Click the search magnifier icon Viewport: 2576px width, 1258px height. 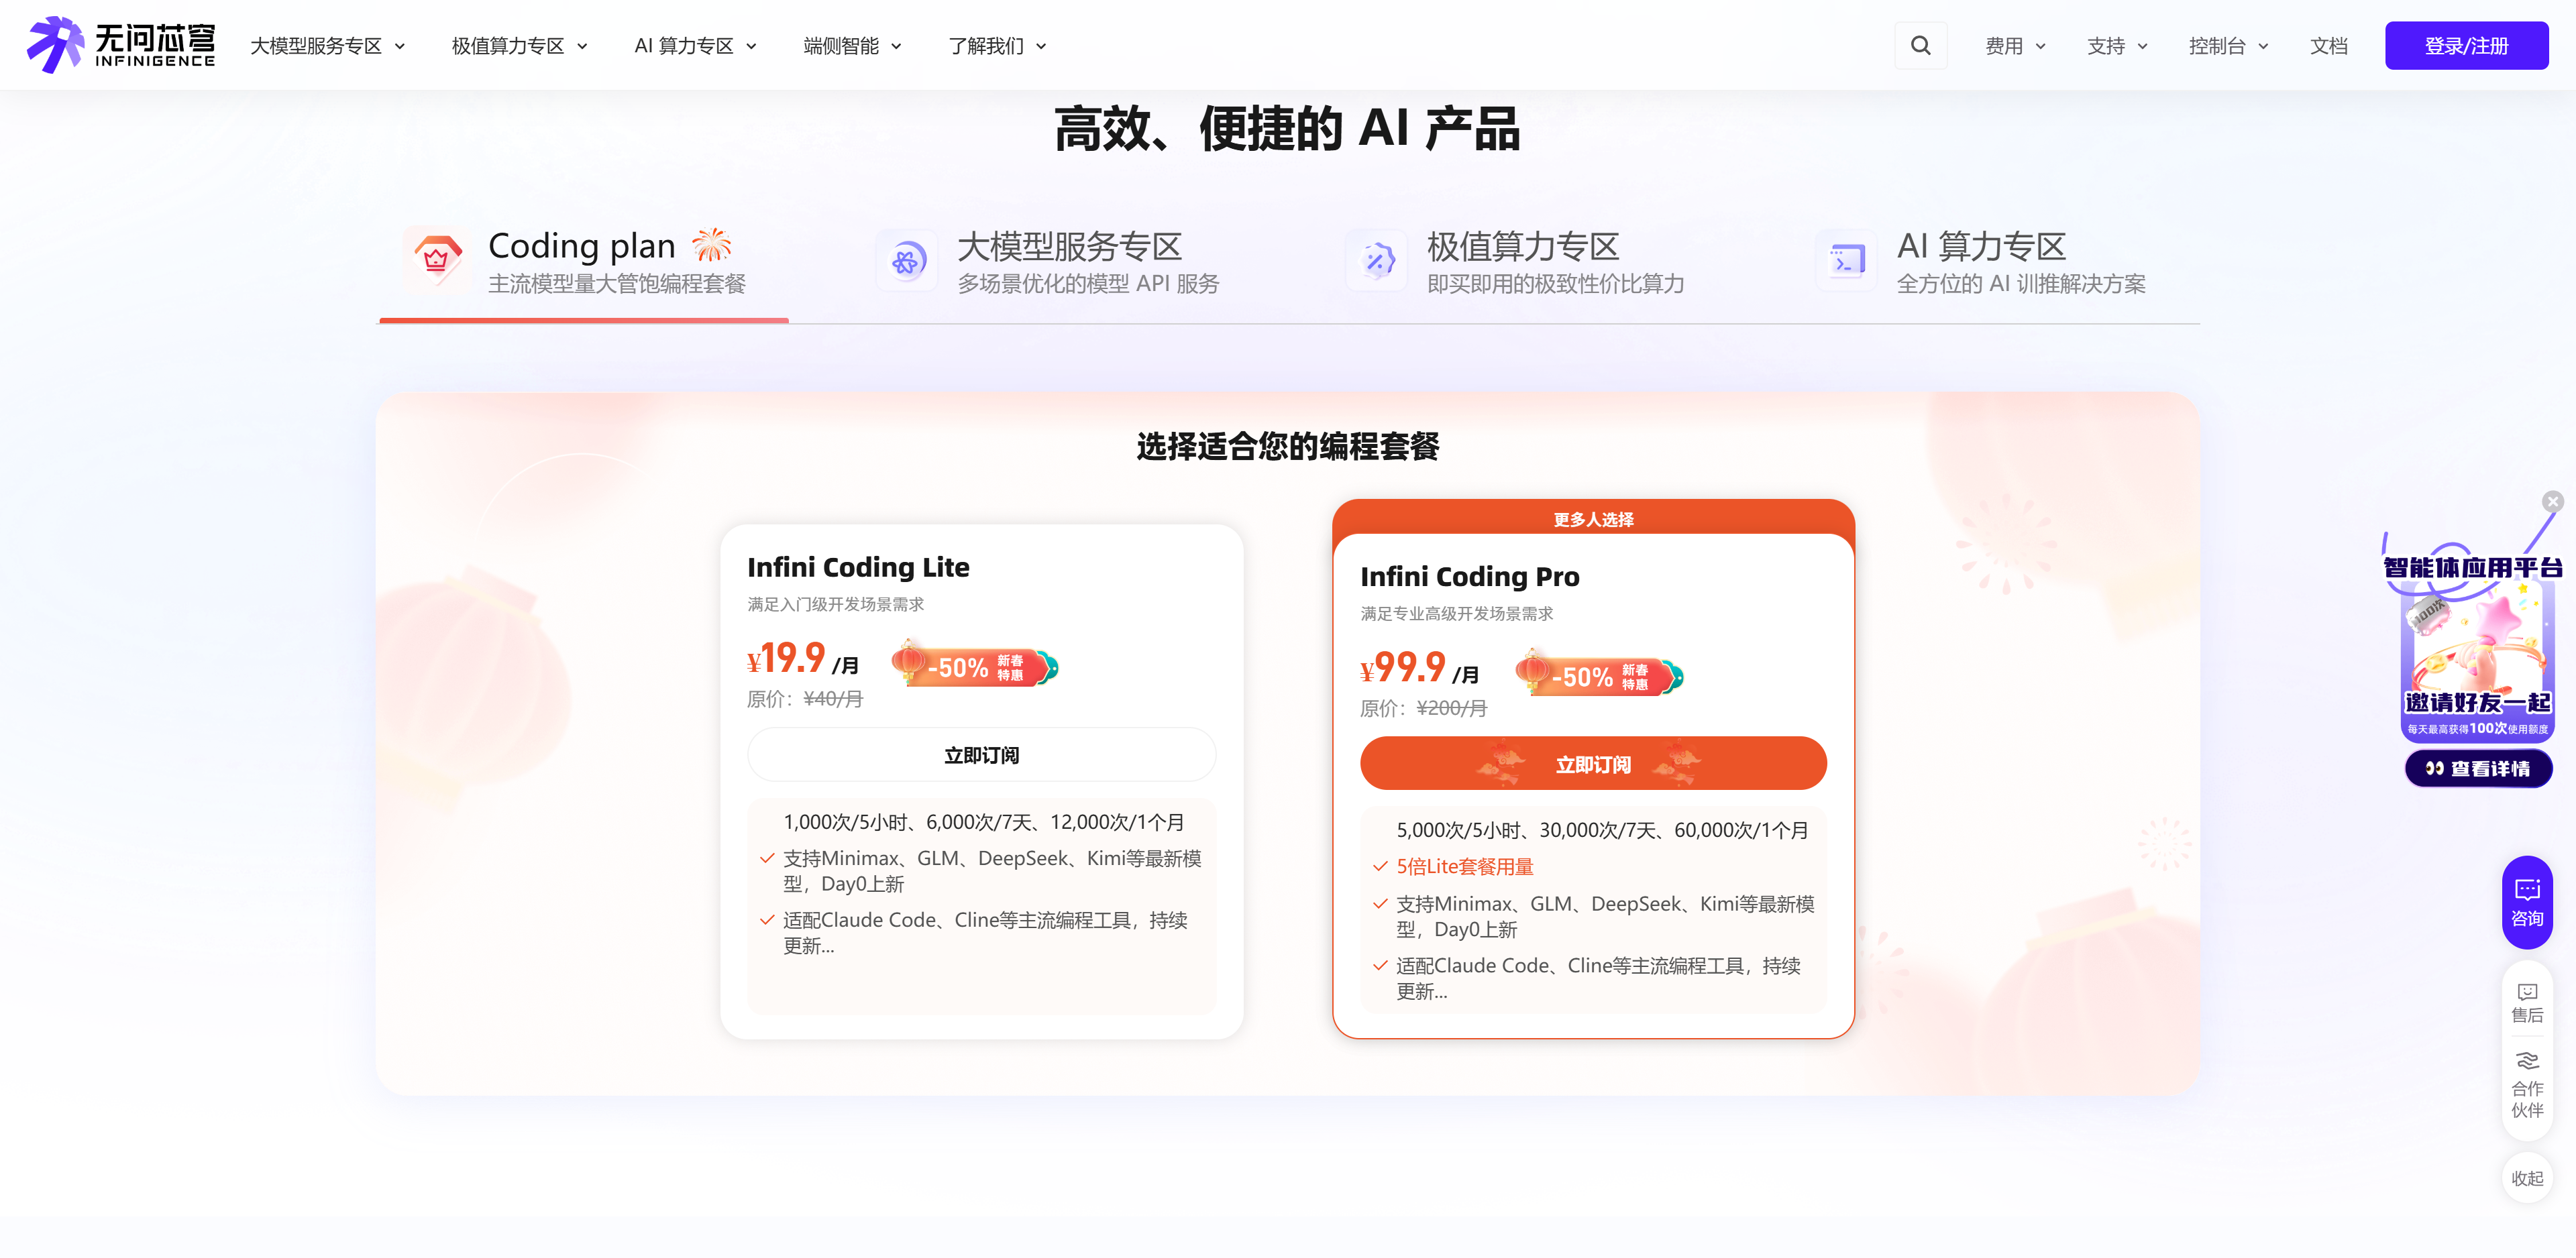pos(1920,45)
